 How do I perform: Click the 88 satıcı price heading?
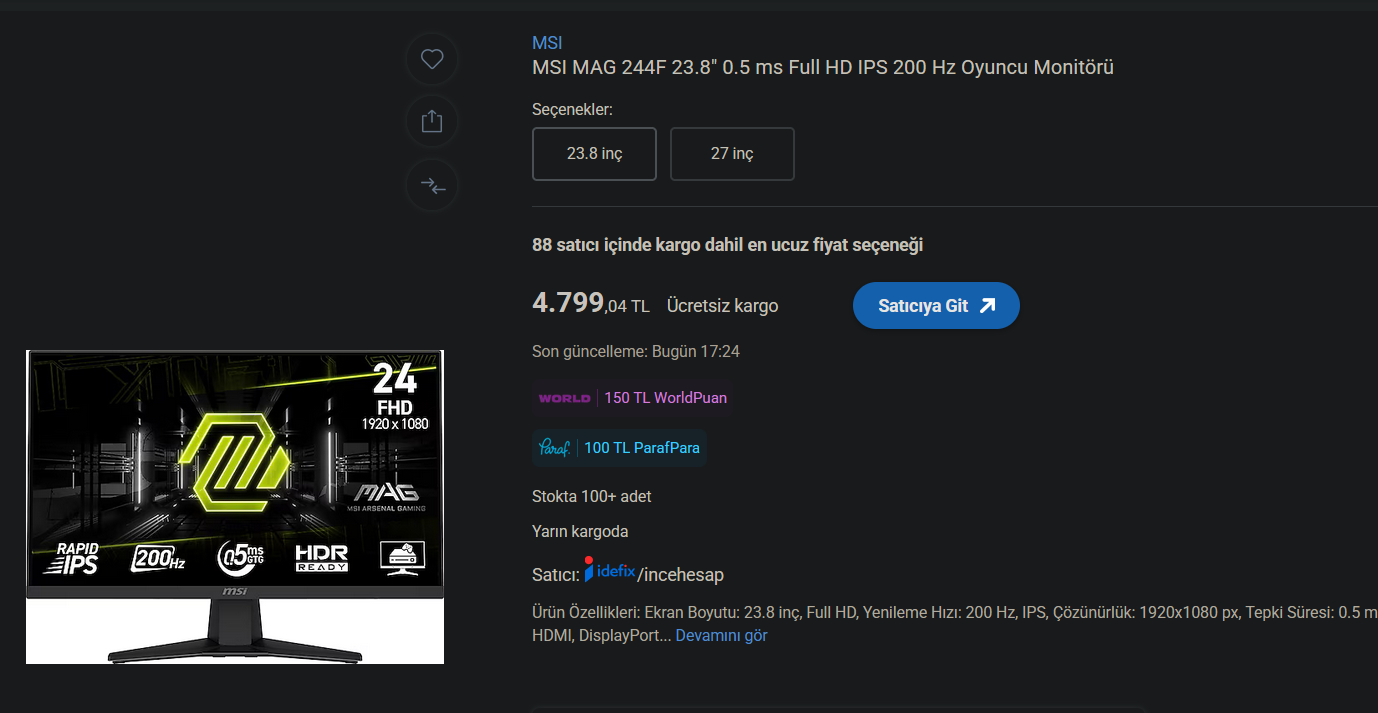click(x=727, y=245)
